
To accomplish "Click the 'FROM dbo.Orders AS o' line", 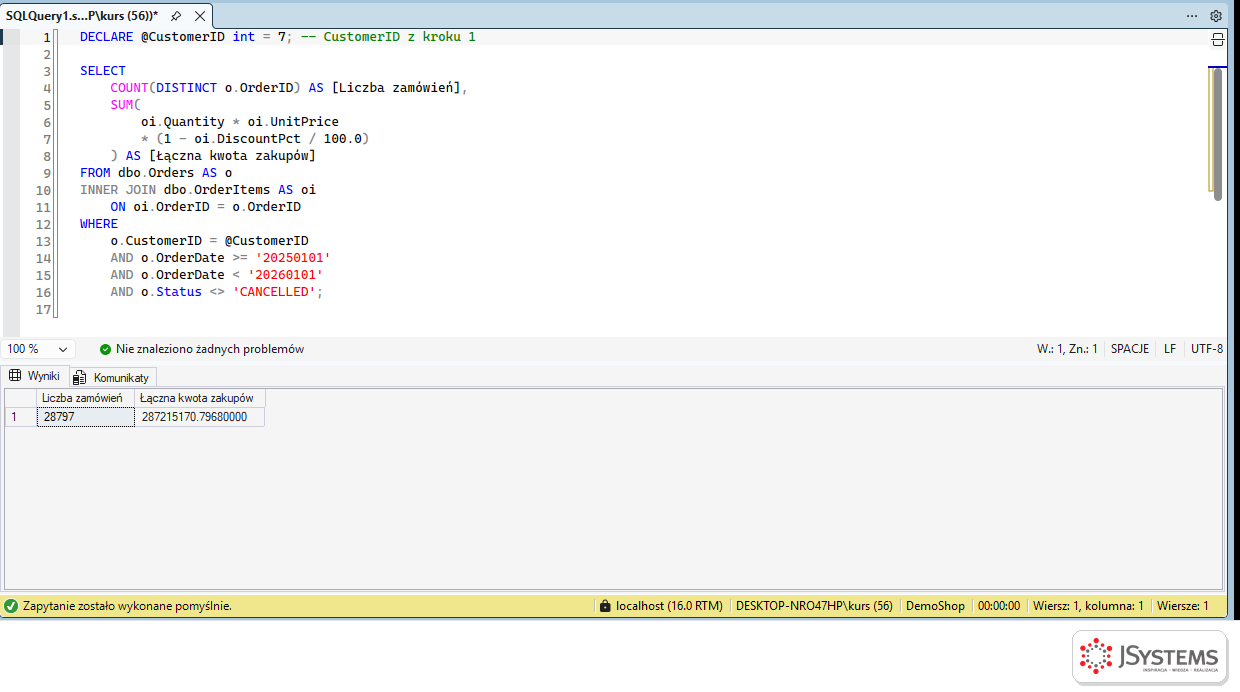I will tap(156, 173).
